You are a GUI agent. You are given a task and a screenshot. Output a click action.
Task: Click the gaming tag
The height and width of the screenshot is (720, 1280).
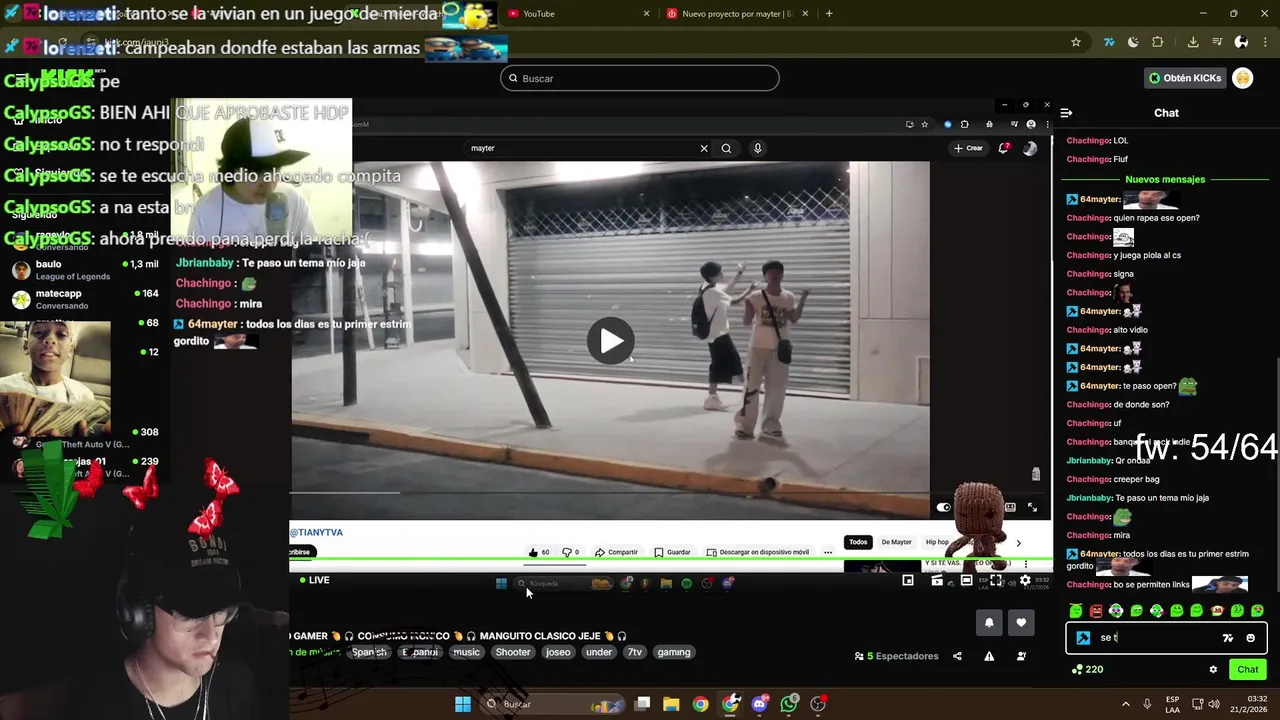click(x=674, y=652)
